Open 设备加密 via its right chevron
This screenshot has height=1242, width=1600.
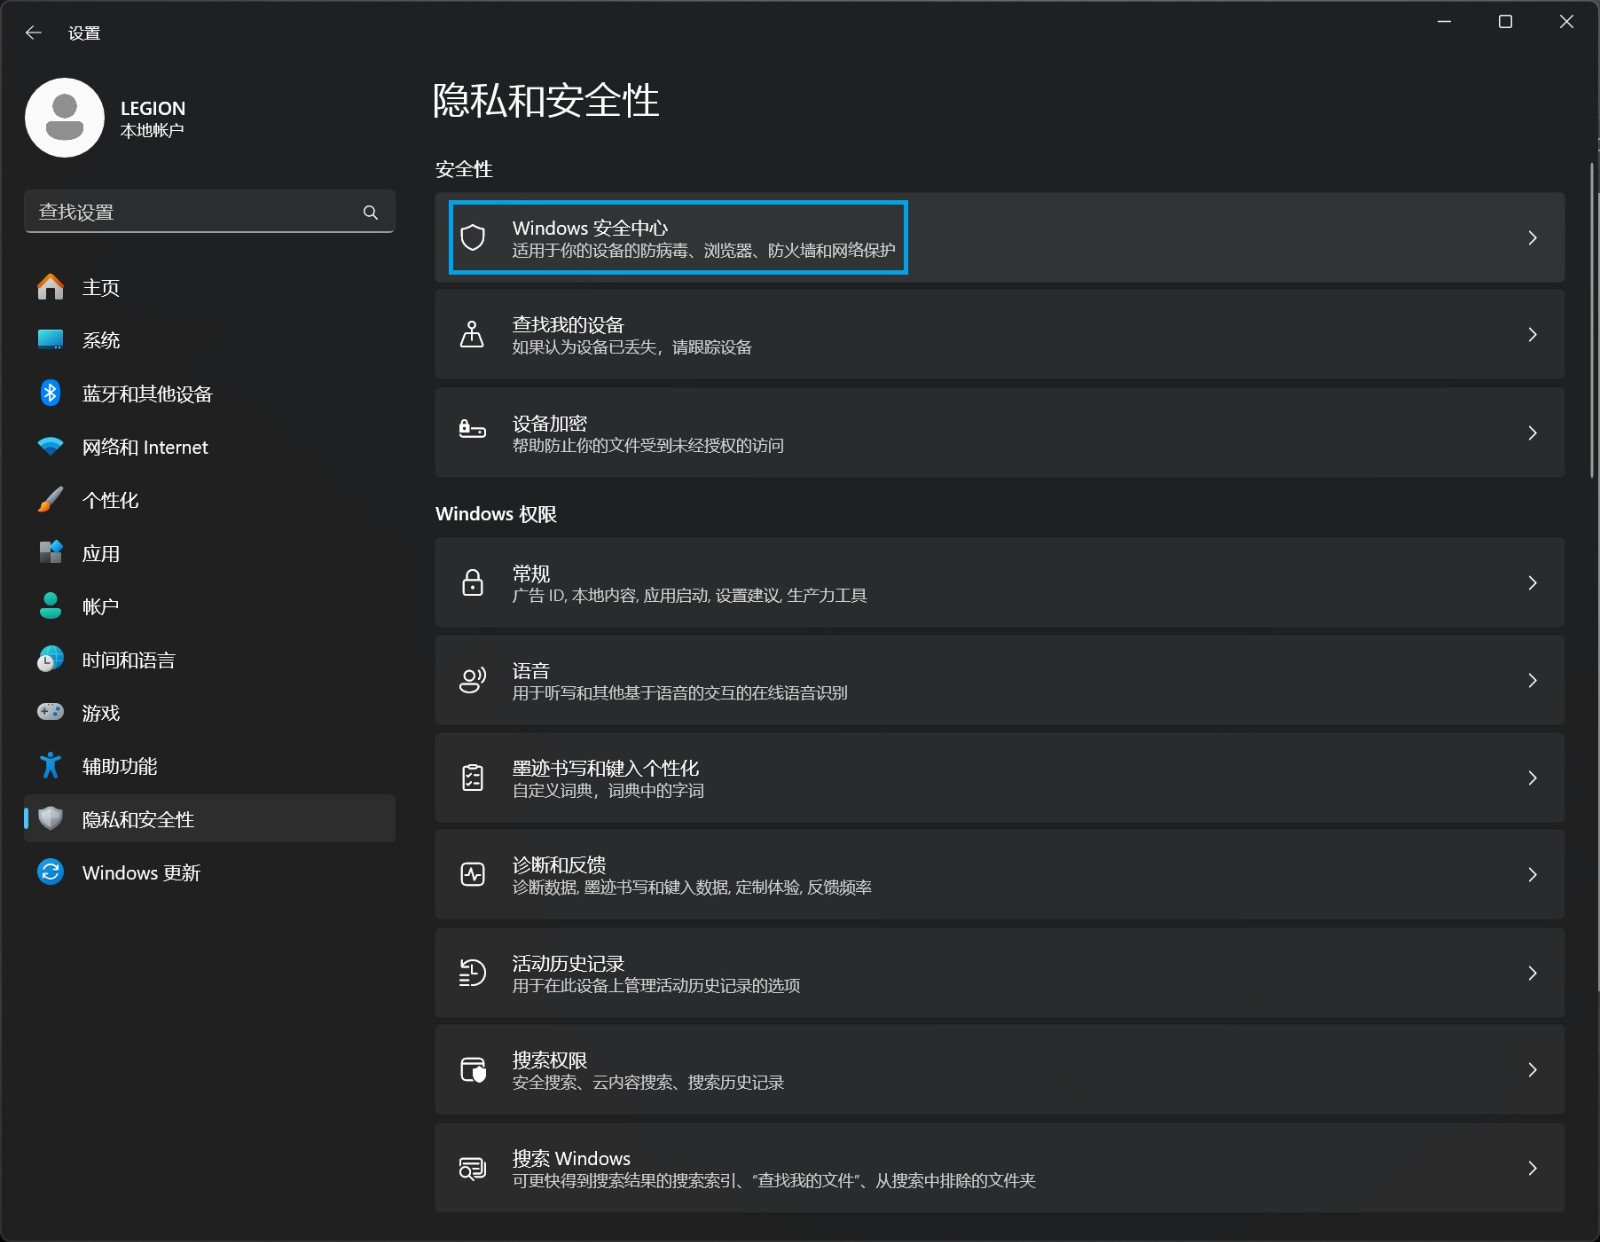tap(1532, 432)
